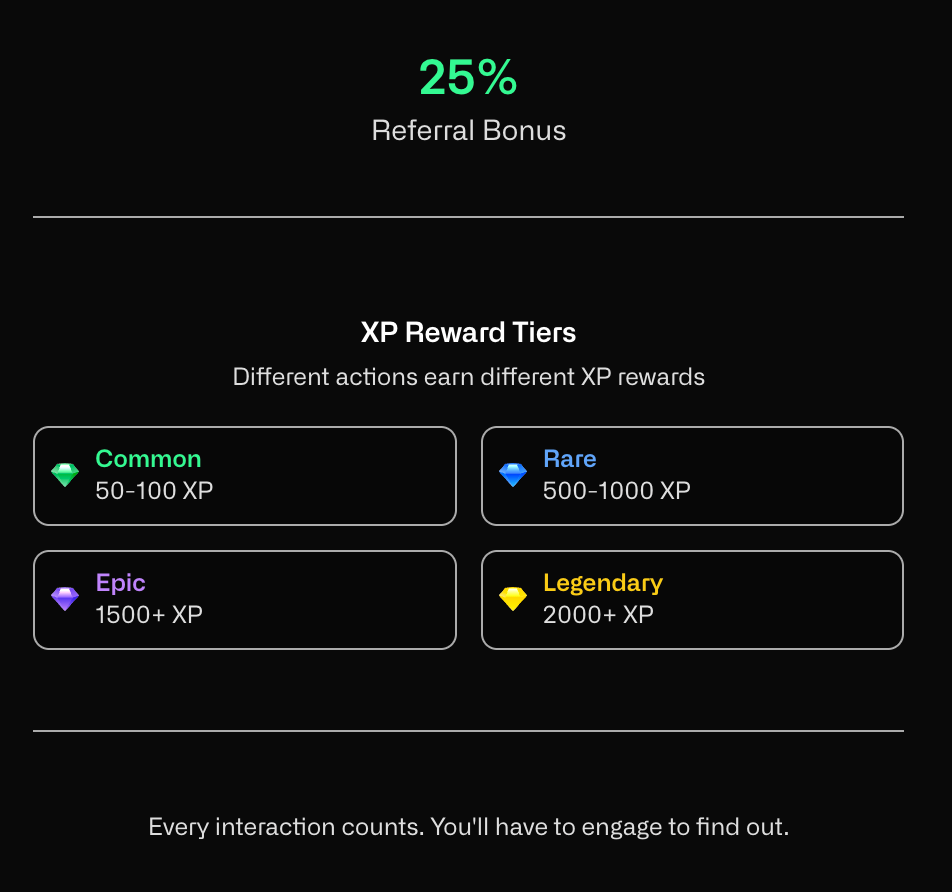This screenshot has height=892, width=952.
Task: Click the Common tier title text
Action: (148, 459)
